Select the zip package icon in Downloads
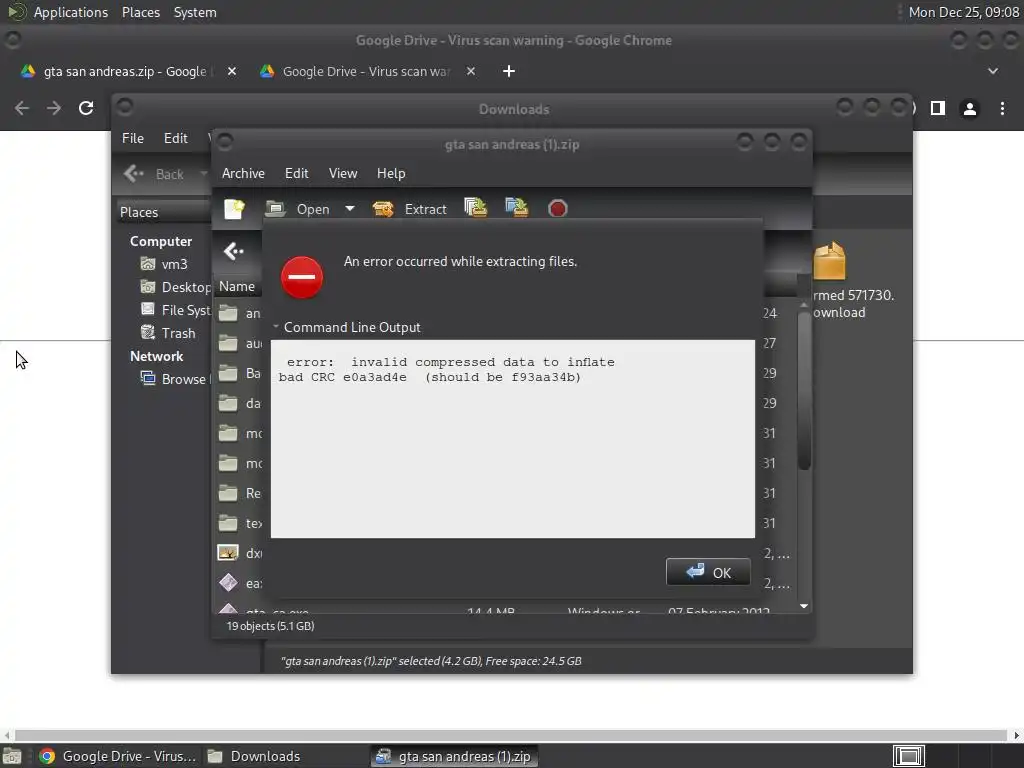The height and width of the screenshot is (768, 1024). point(829,261)
